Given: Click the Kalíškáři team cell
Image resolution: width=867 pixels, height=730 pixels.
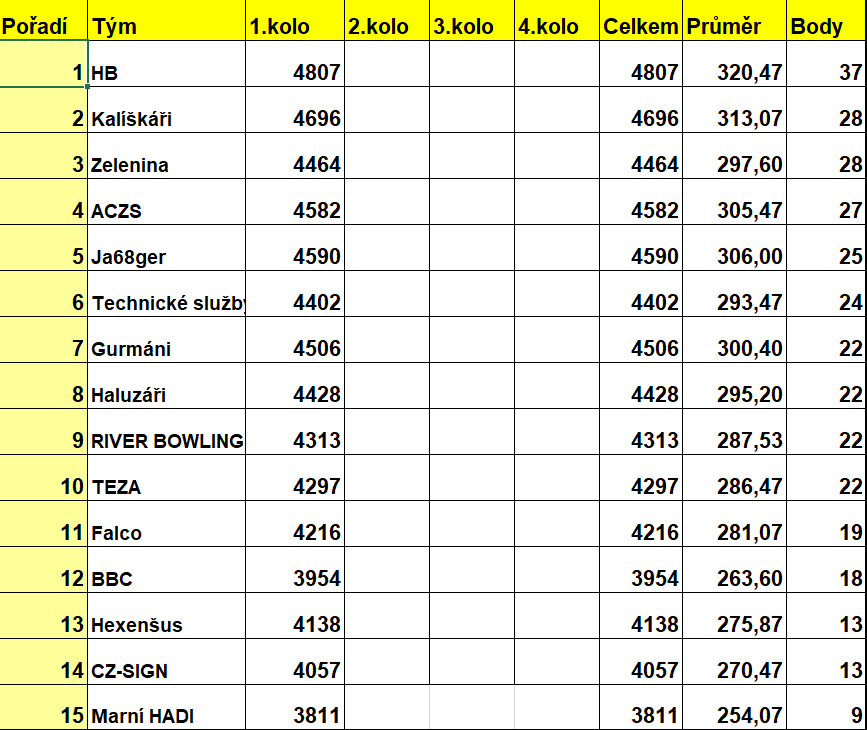Looking at the screenshot, I should click(x=166, y=119).
